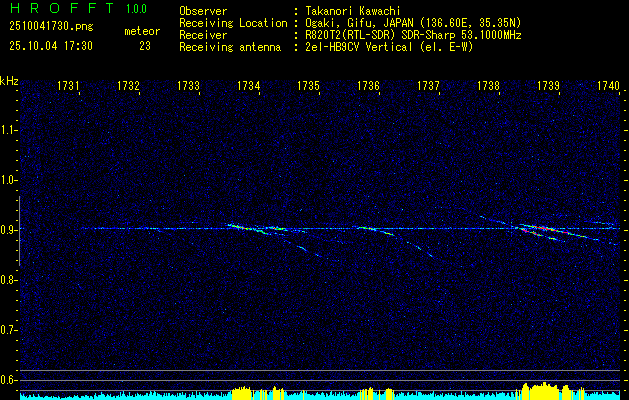Viewport: 629px width, 400px height.
Task: Click observer name Takanori Kawachi
Action: 353,11
